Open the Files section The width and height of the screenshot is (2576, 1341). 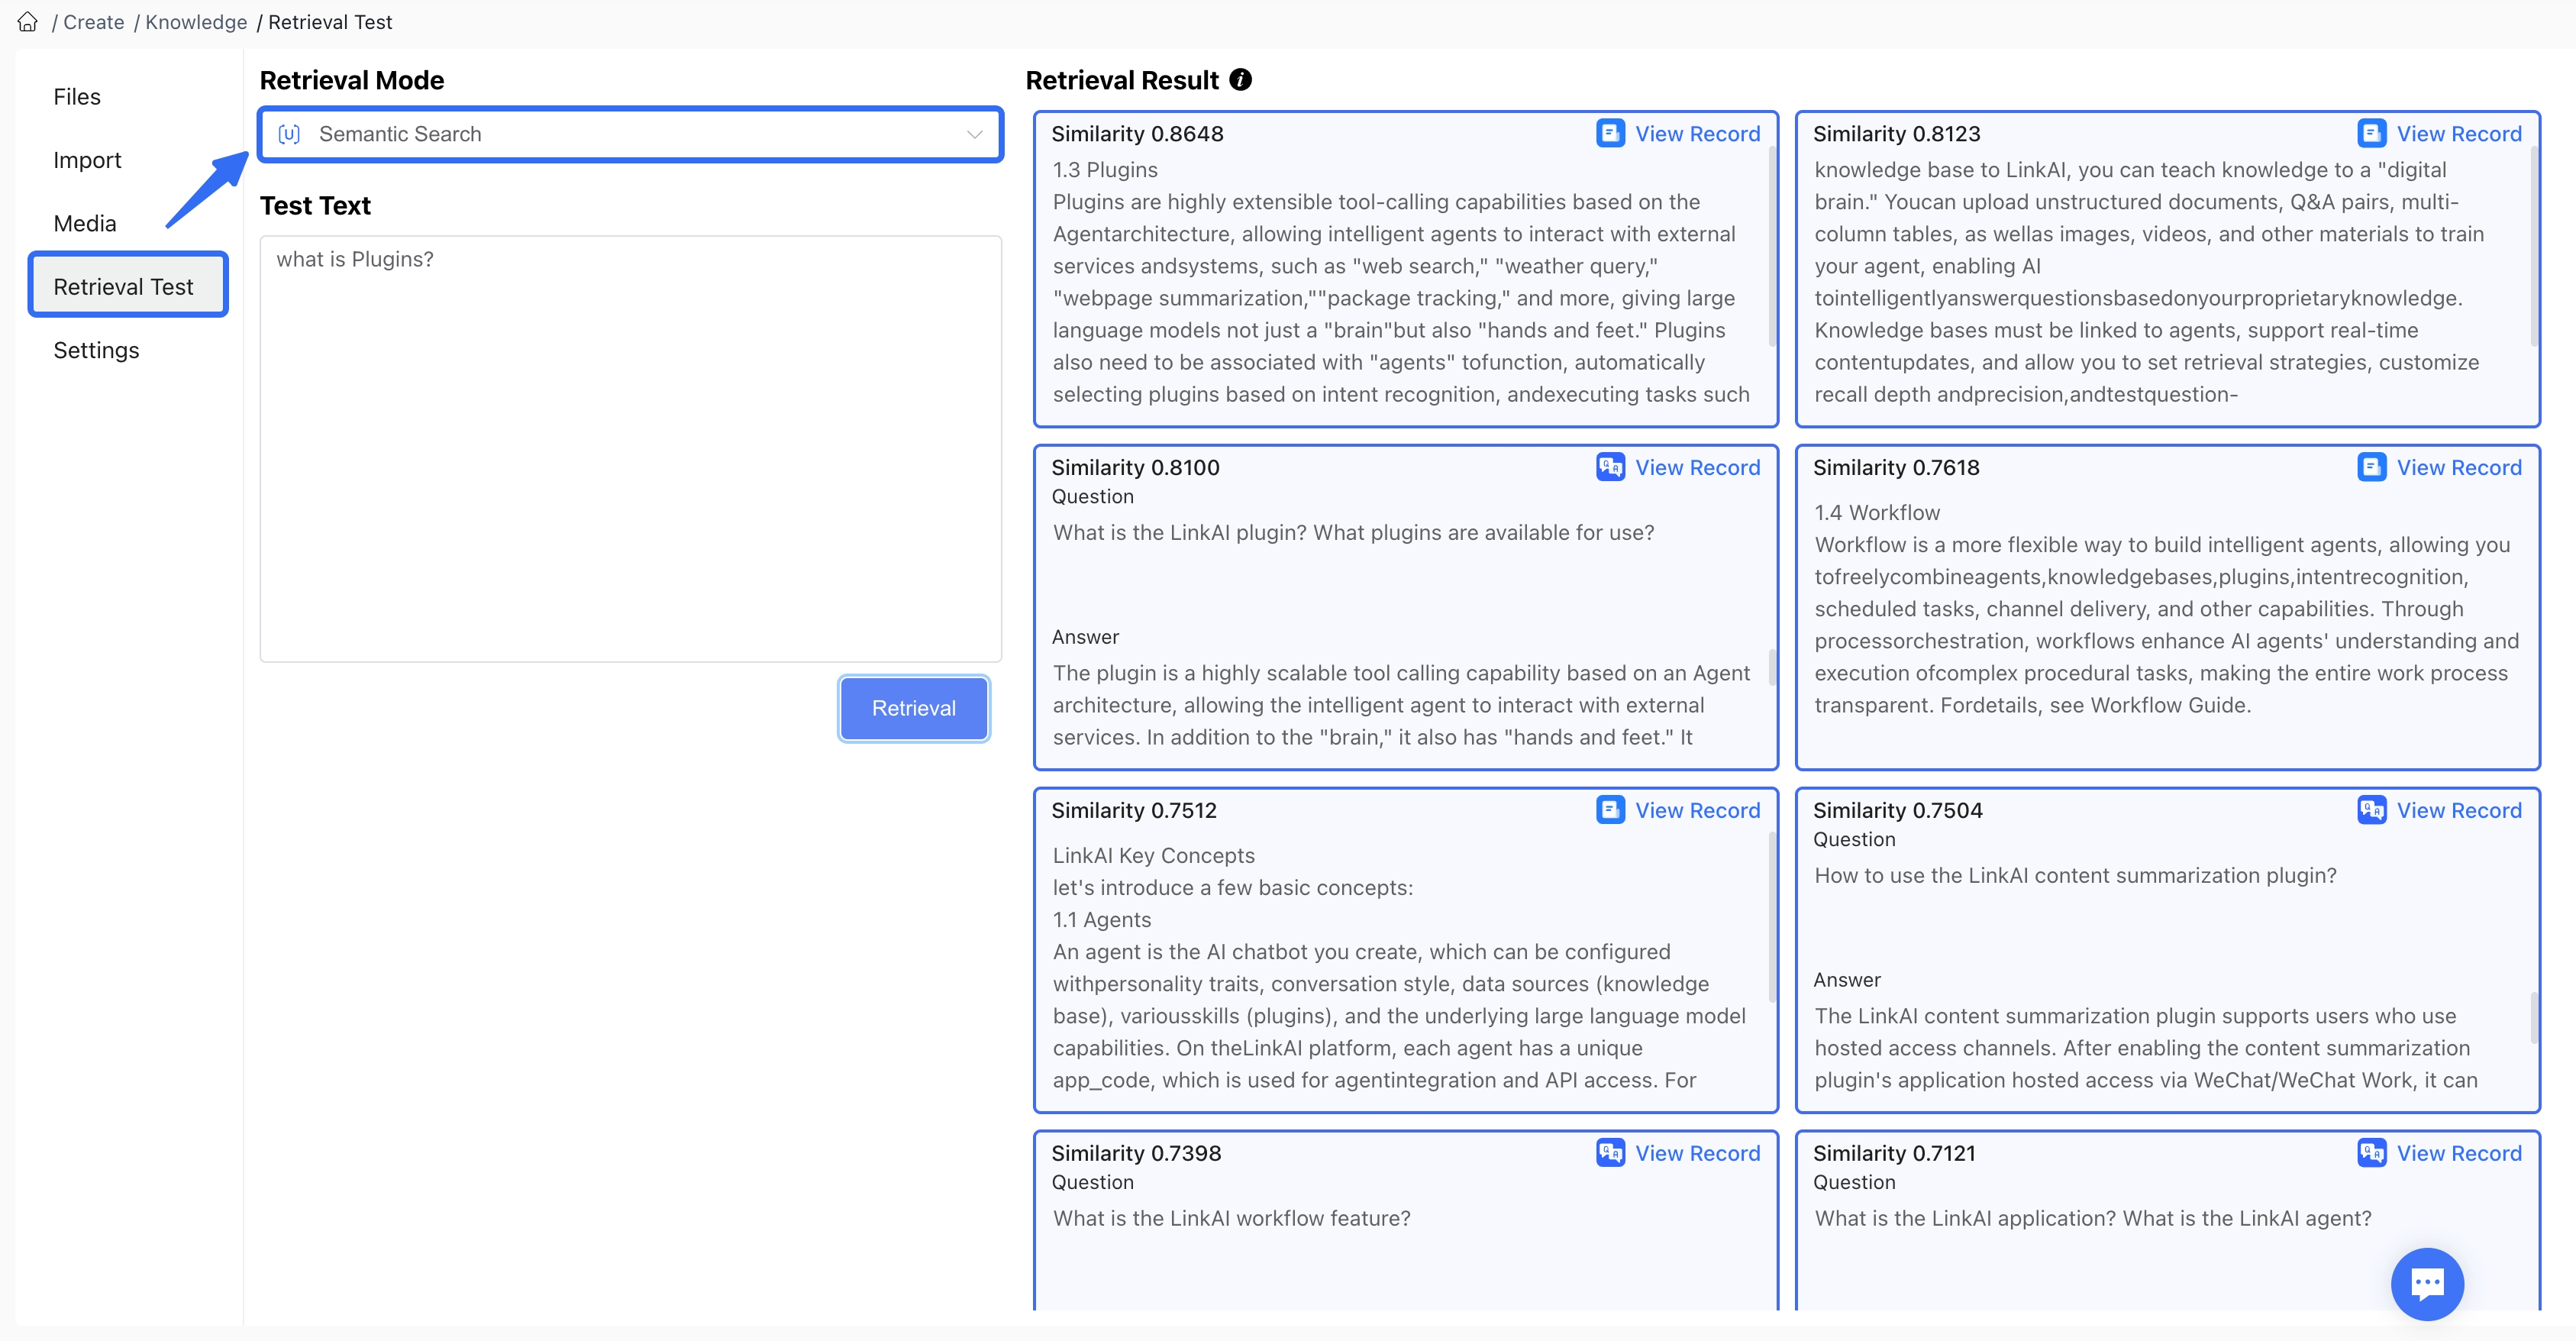(x=77, y=97)
